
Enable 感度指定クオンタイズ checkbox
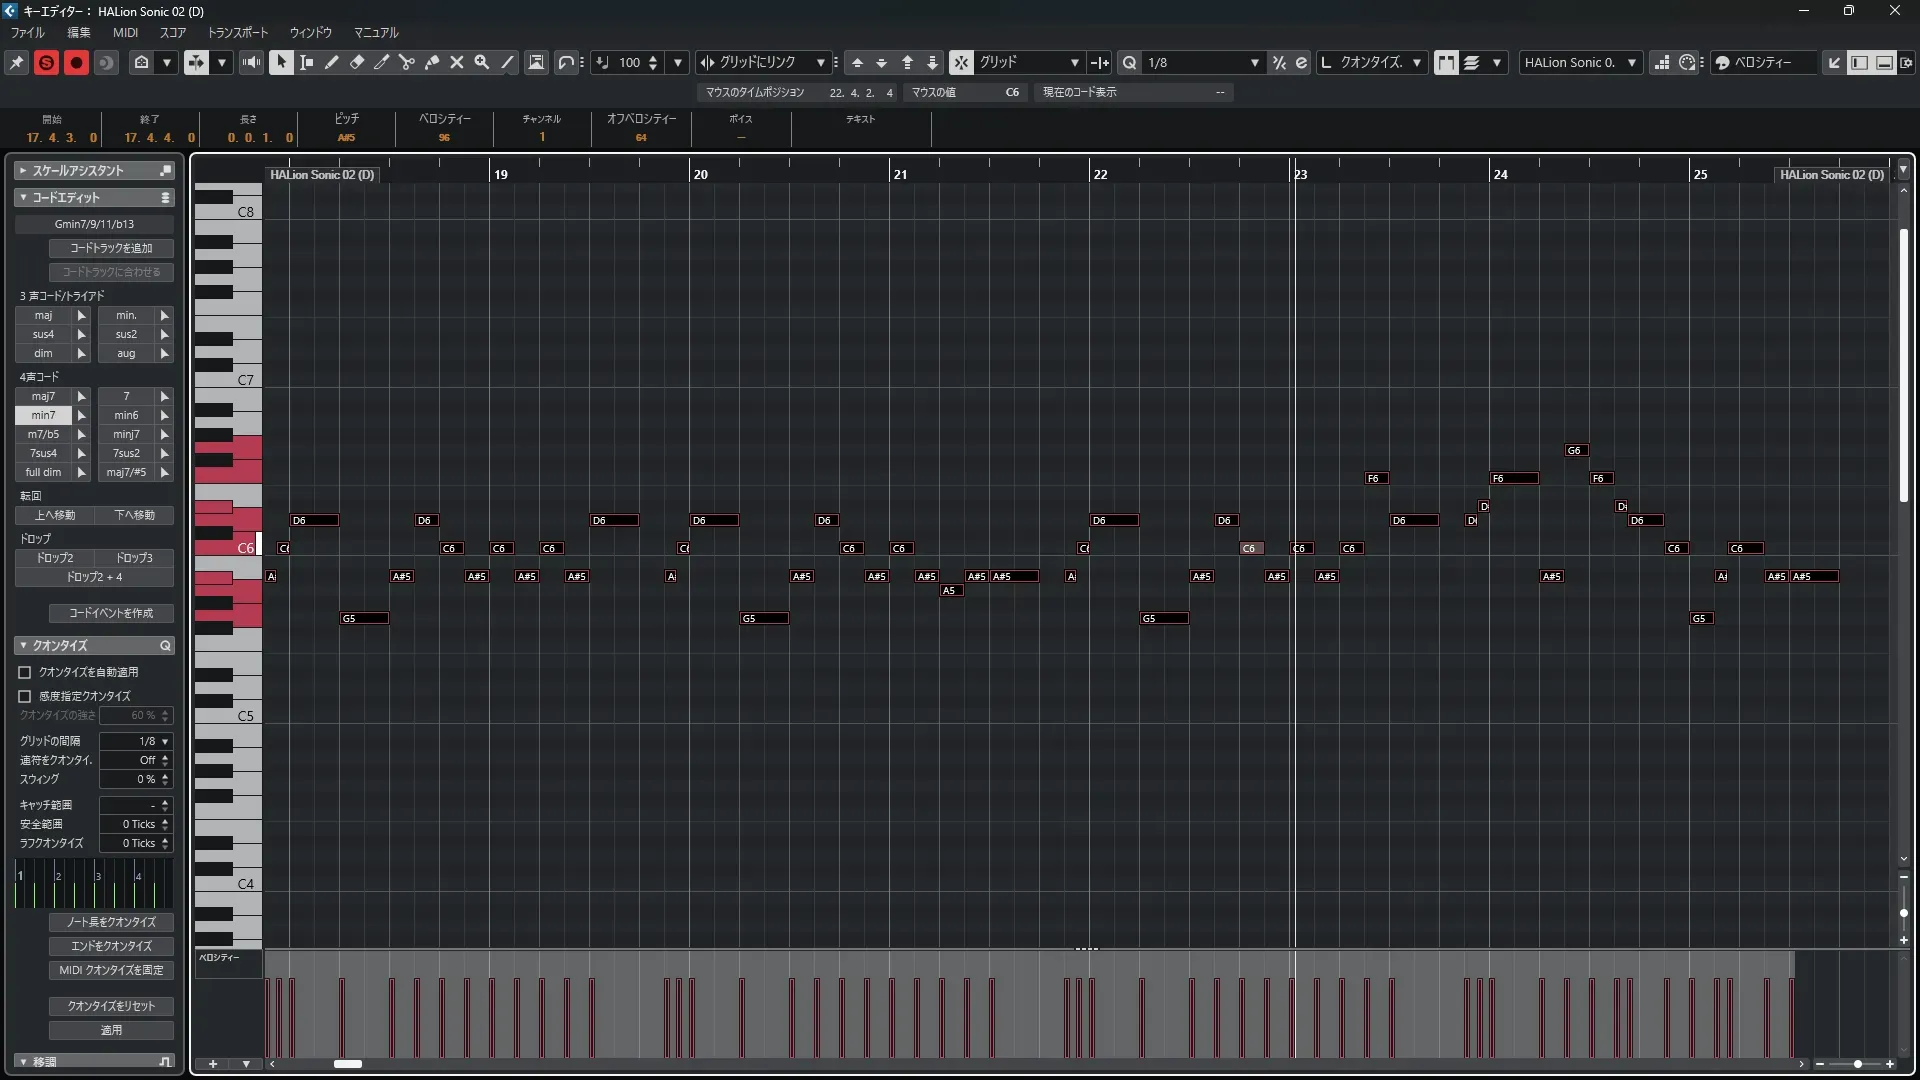[x=25, y=696]
